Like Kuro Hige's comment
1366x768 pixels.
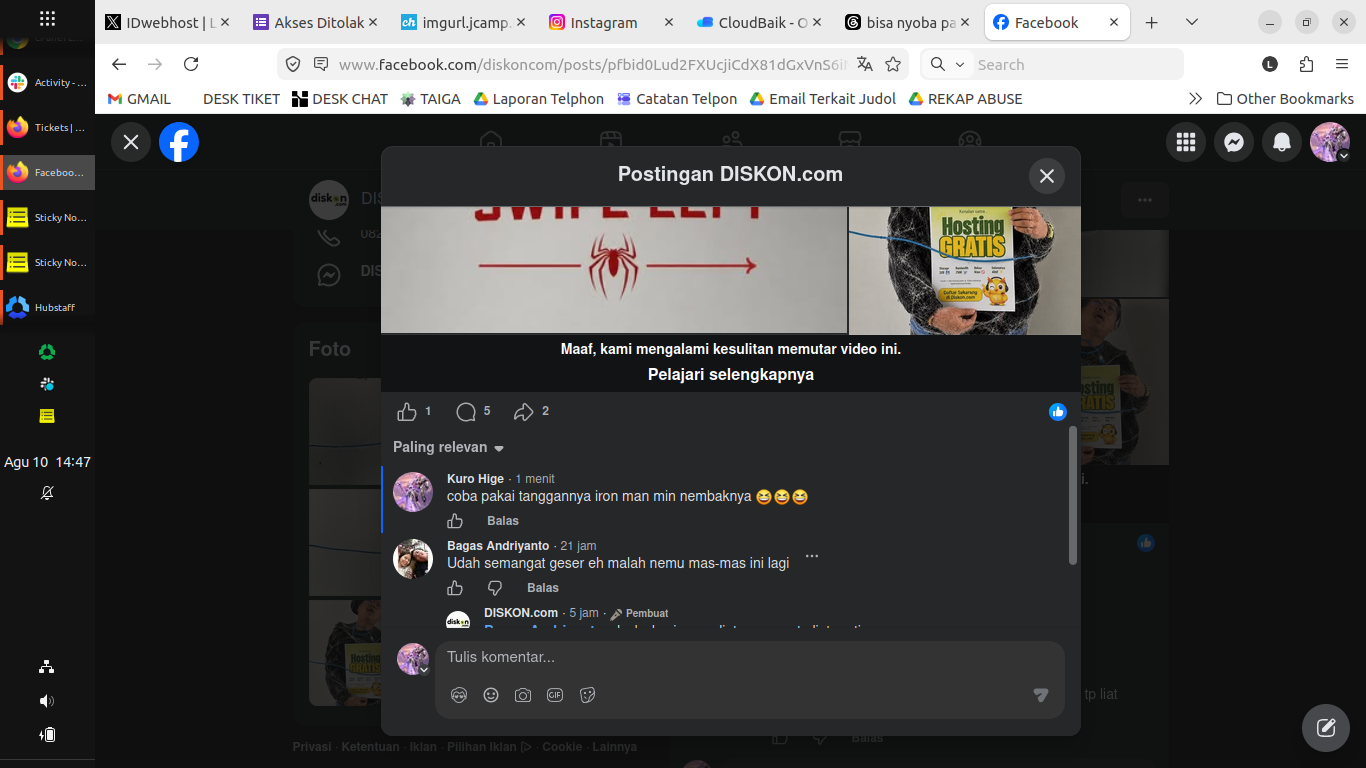click(455, 521)
